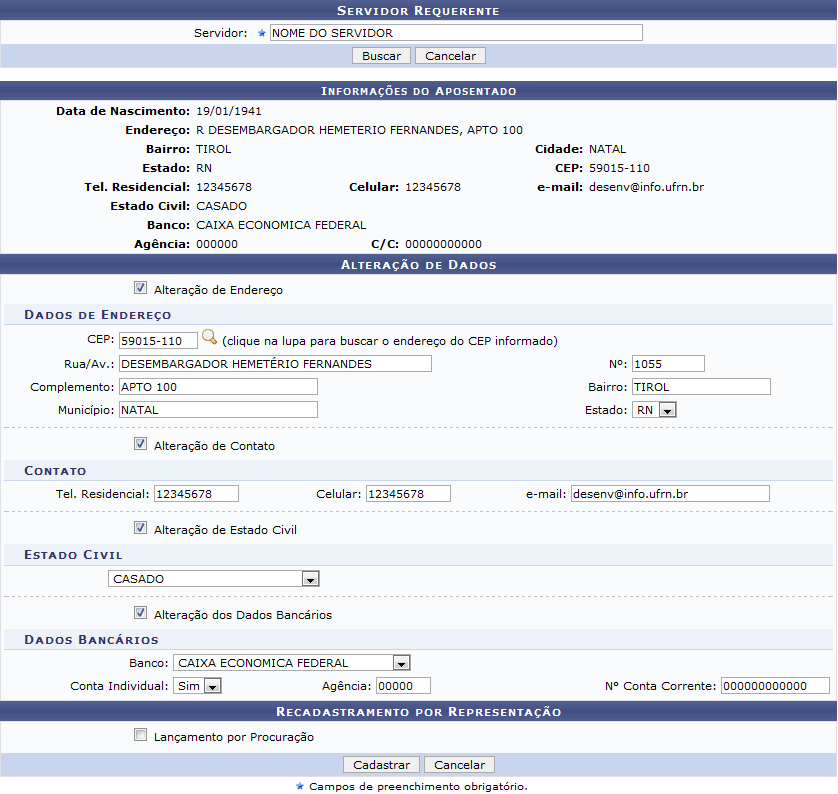The image size is (838, 794).
Task: Click the magnifying glass CEP lookup icon
Action: 209,339
